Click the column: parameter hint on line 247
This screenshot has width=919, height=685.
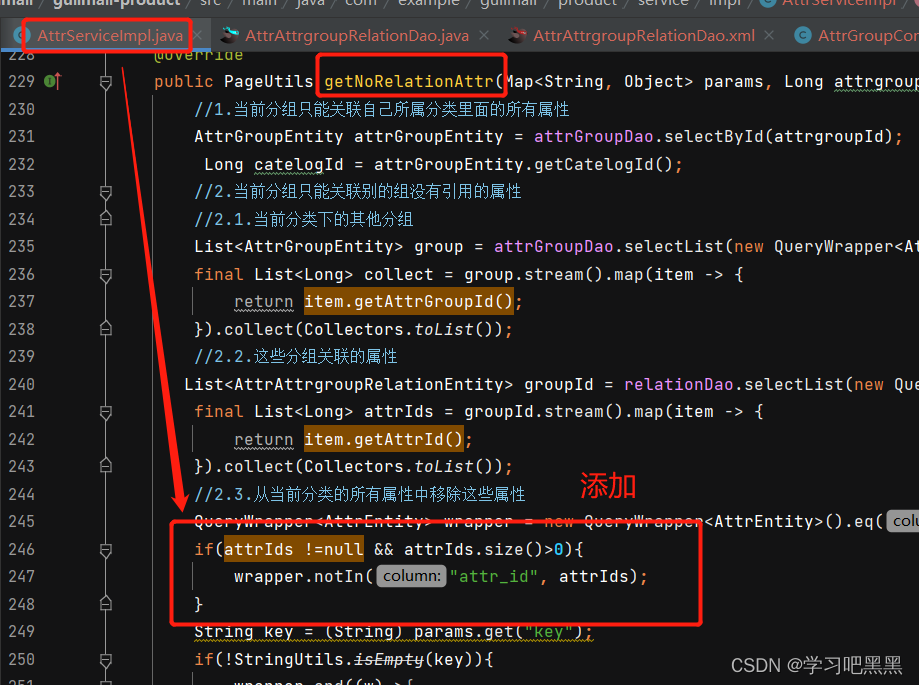[411, 577]
